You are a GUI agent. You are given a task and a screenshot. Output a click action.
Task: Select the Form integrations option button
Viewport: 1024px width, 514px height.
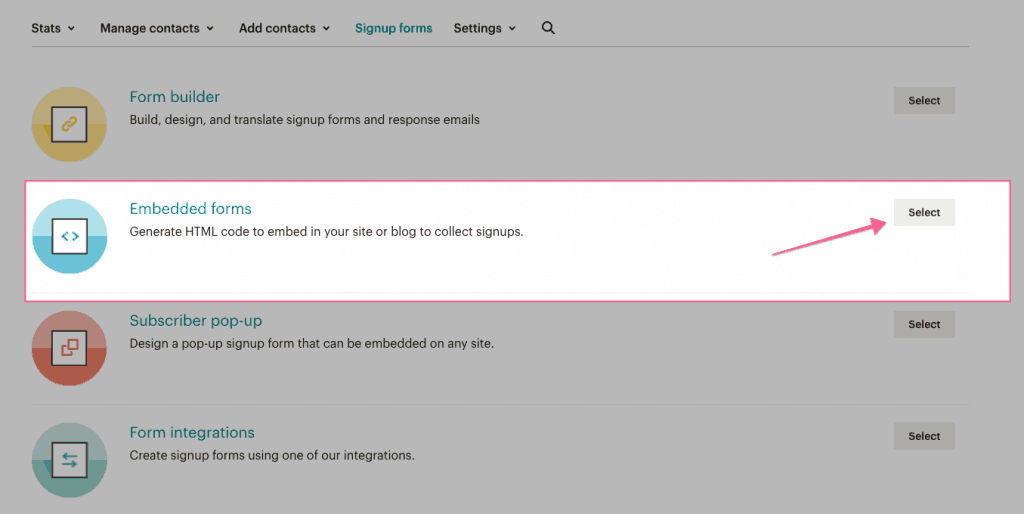924,436
